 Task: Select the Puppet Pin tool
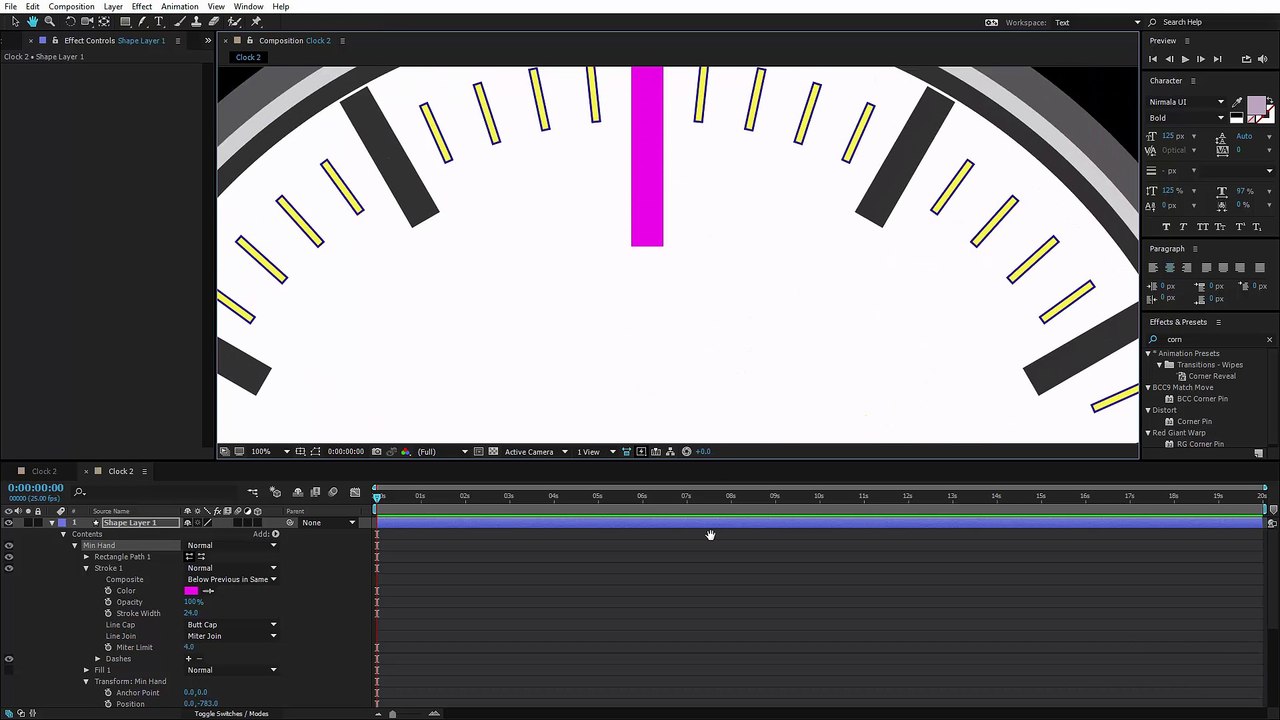(x=256, y=21)
